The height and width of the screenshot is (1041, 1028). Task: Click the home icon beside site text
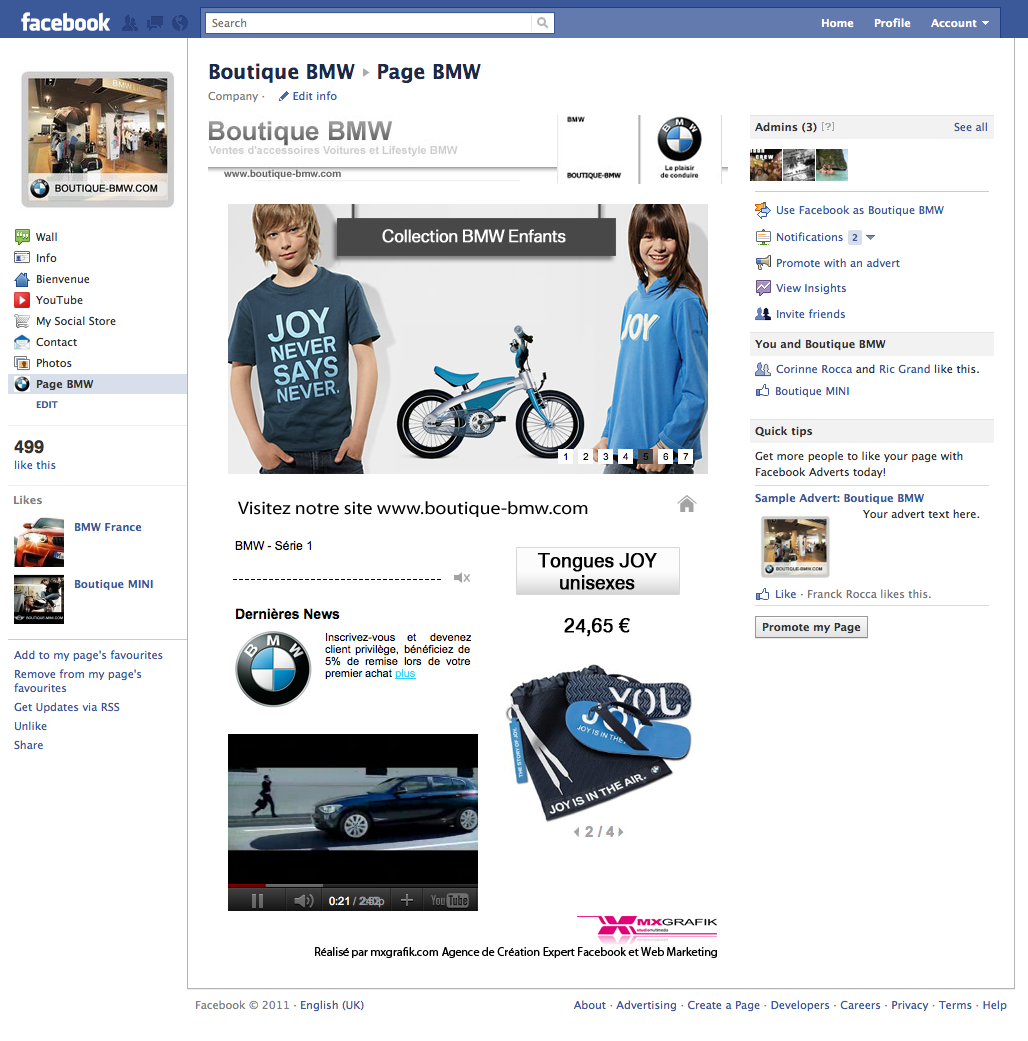click(687, 504)
